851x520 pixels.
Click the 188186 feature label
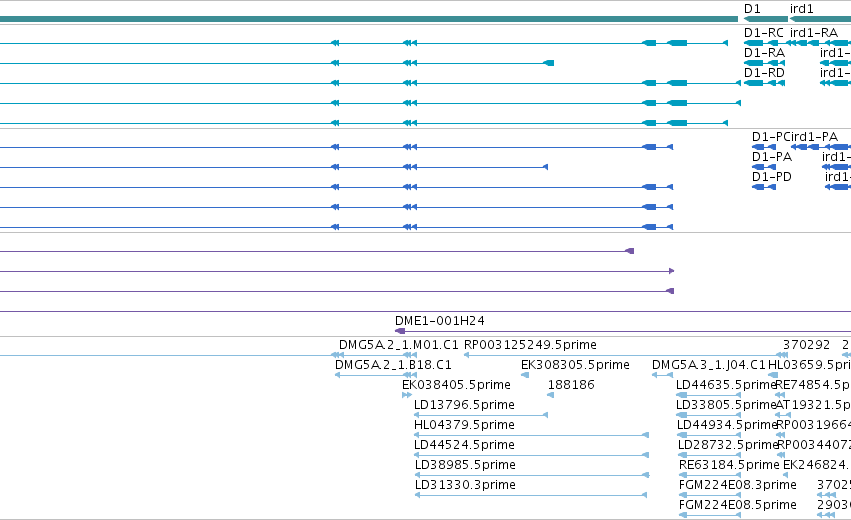coord(571,385)
